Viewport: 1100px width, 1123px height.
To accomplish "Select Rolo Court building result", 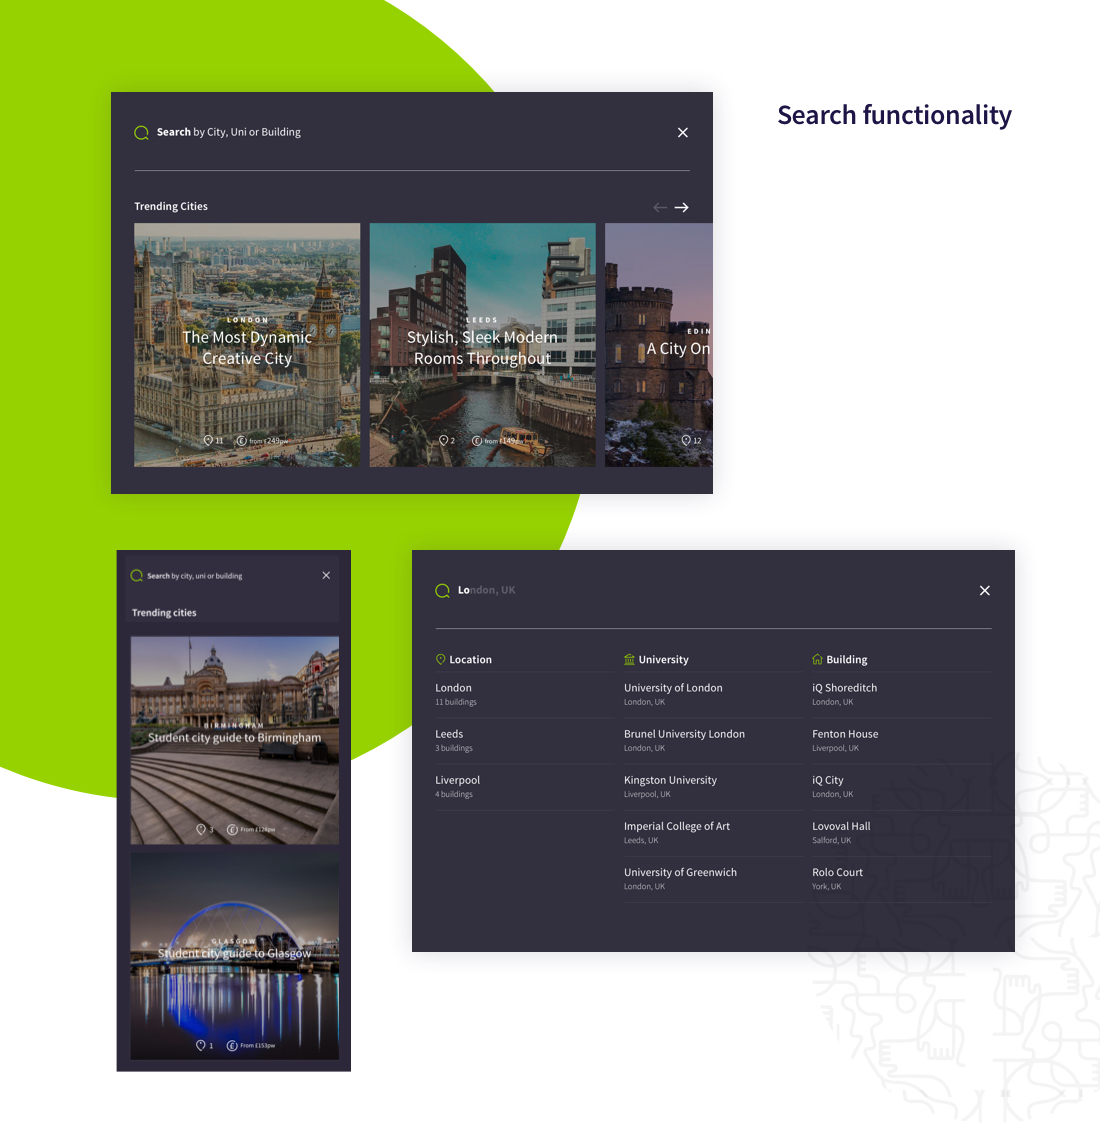I will tap(902, 879).
